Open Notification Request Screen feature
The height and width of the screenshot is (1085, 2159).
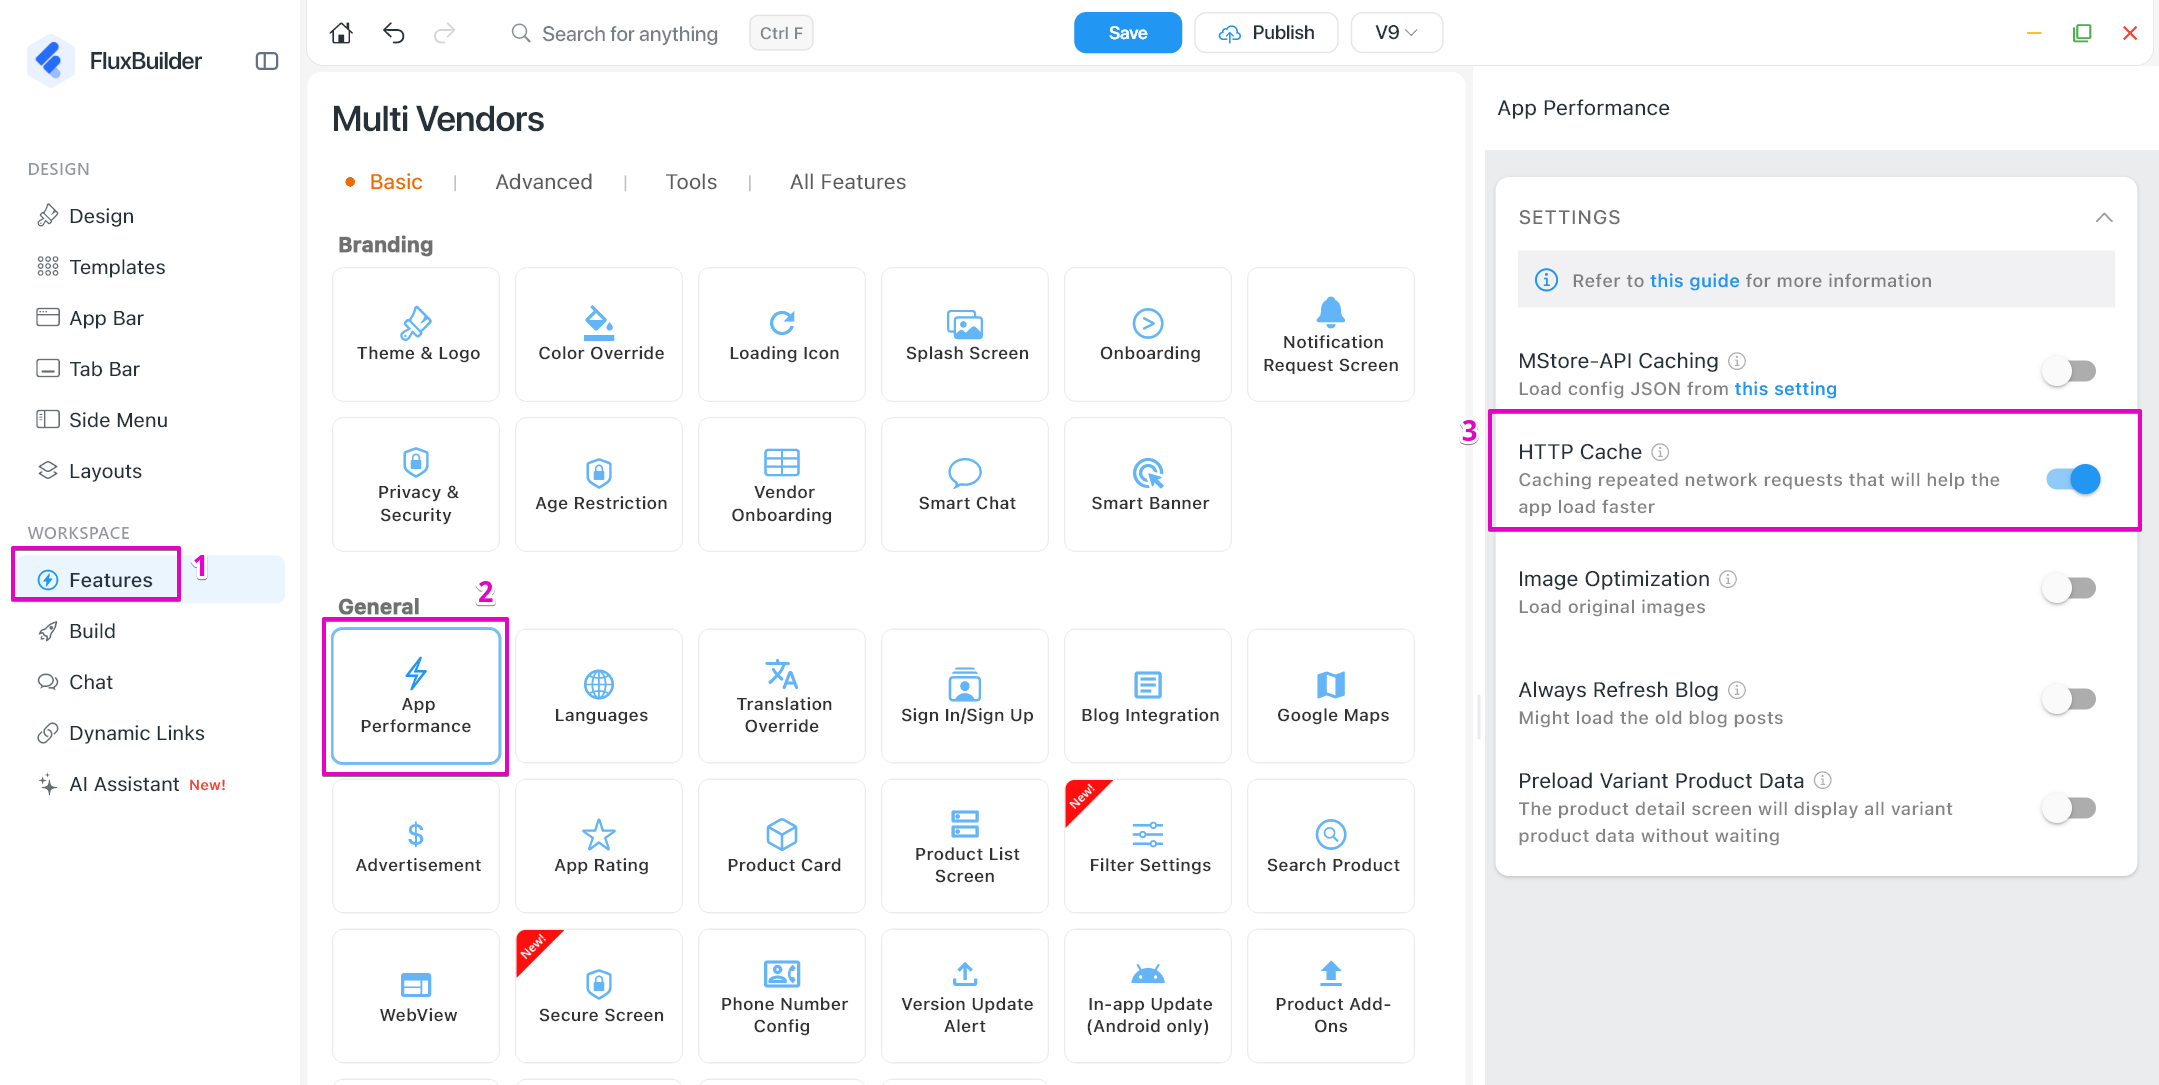(x=1331, y=335)
